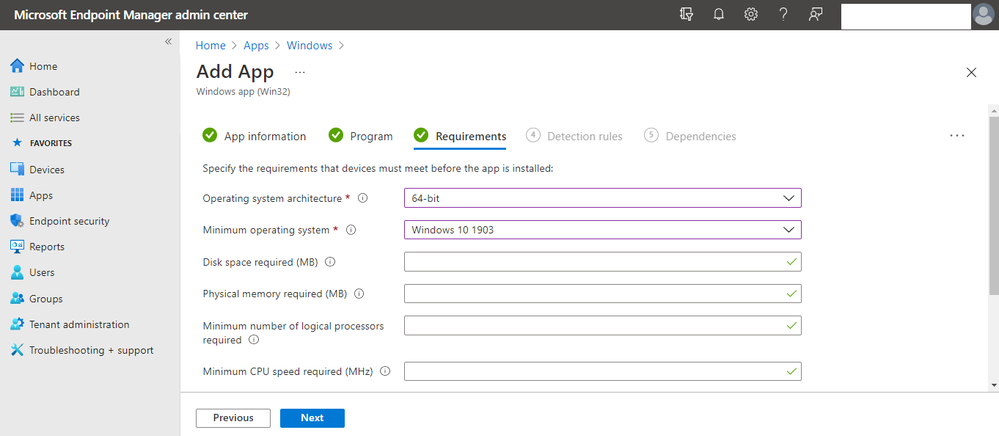
Task: Click the vertical scrollbar down arrow
Action: point(994,385)
